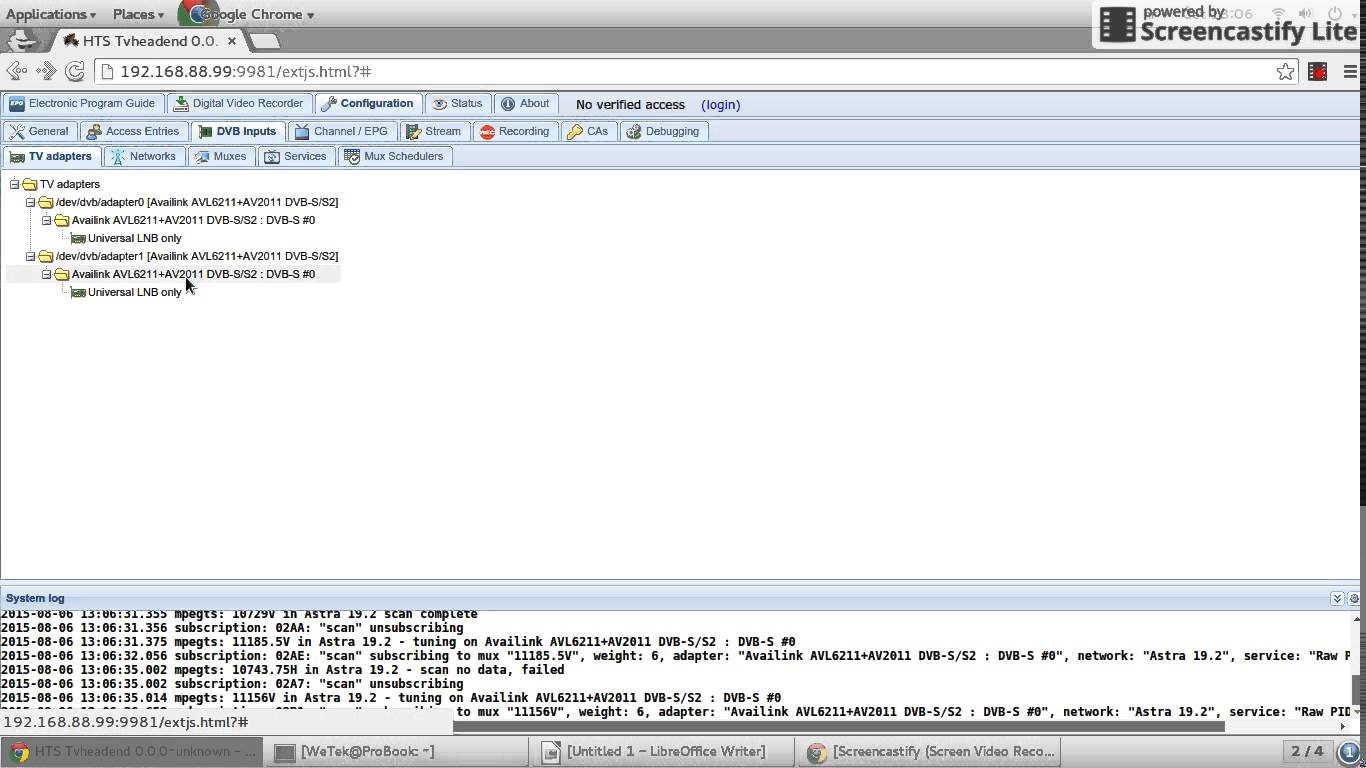The height and width of the screenshot is (768, 1366).
Task: Open the Debugging tab
Action: 662,131
